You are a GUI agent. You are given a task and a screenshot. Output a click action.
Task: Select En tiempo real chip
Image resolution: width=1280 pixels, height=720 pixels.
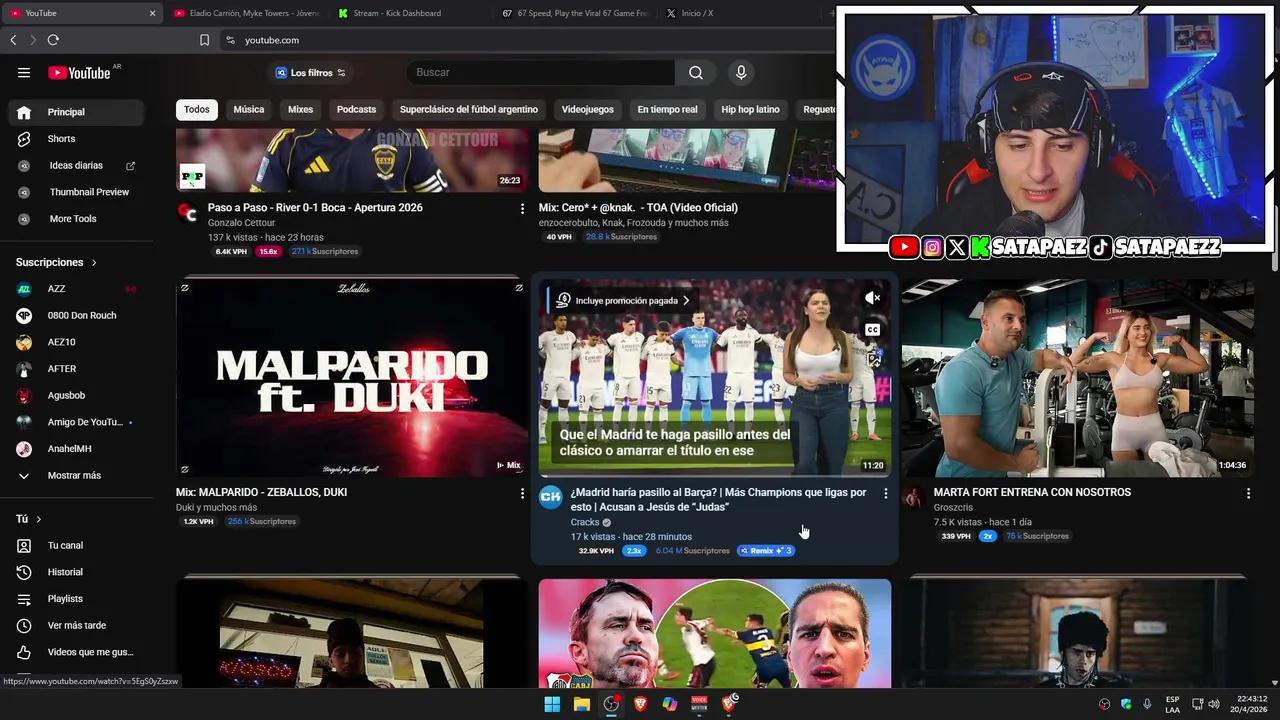coord(667,109)
